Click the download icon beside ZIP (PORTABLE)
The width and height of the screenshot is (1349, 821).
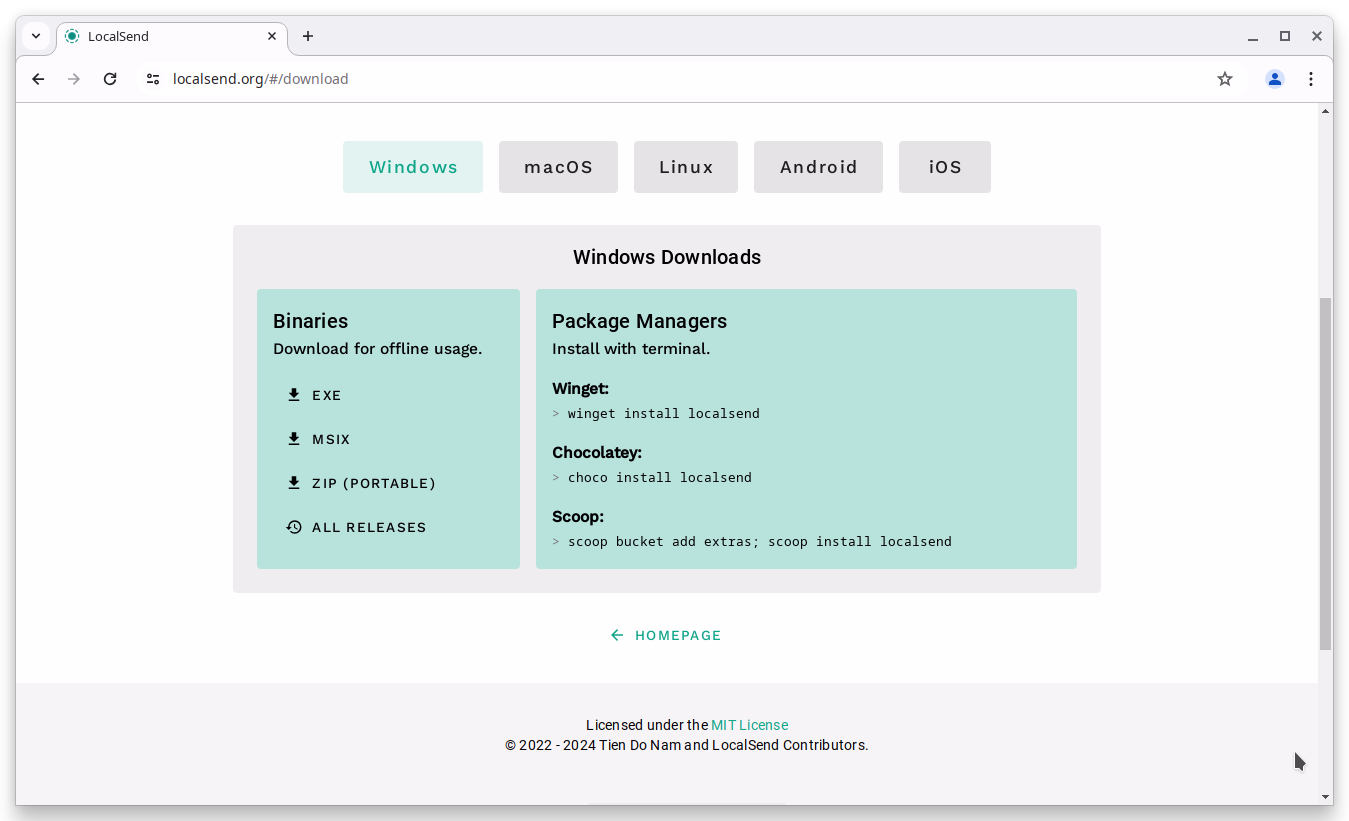(293, 482)
